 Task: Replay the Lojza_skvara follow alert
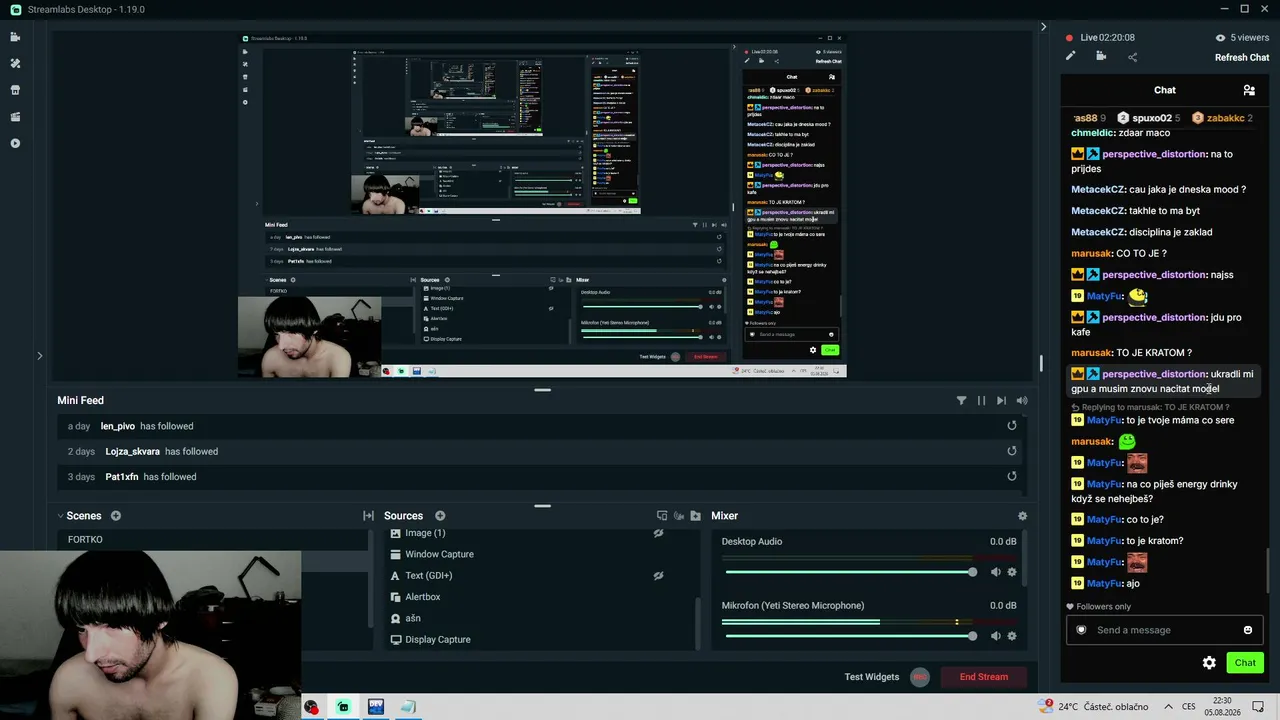1012,451
